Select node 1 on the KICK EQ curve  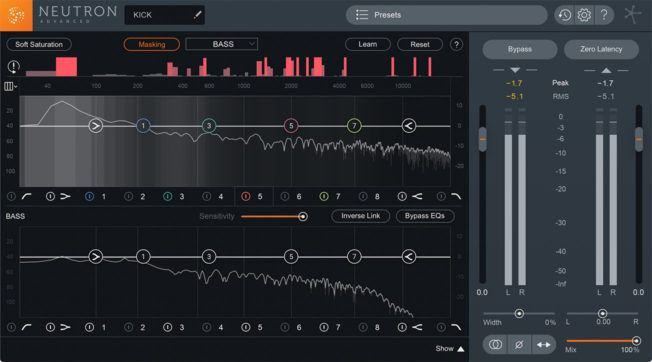coord(143,126)
